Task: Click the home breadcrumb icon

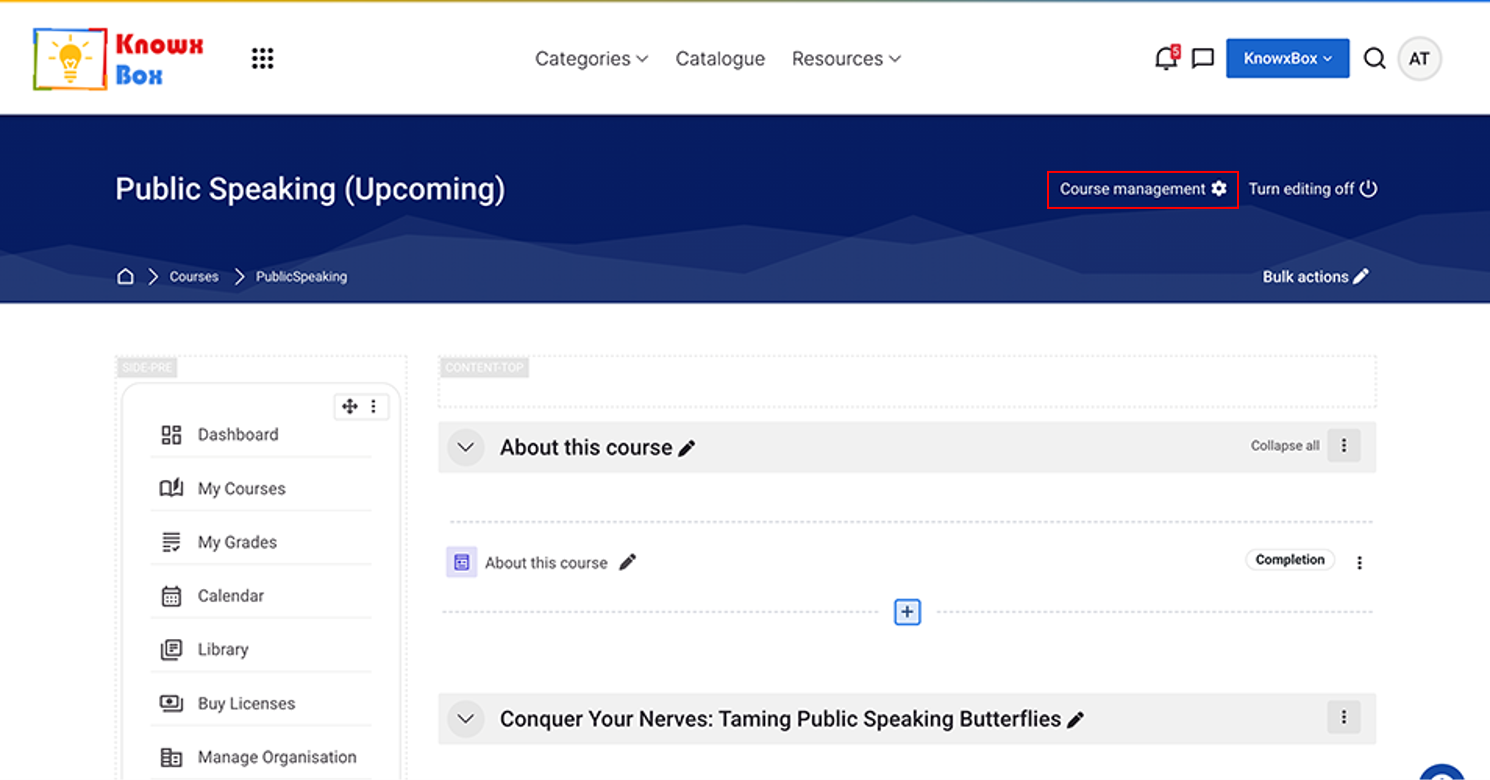Action: pos(125,276)
